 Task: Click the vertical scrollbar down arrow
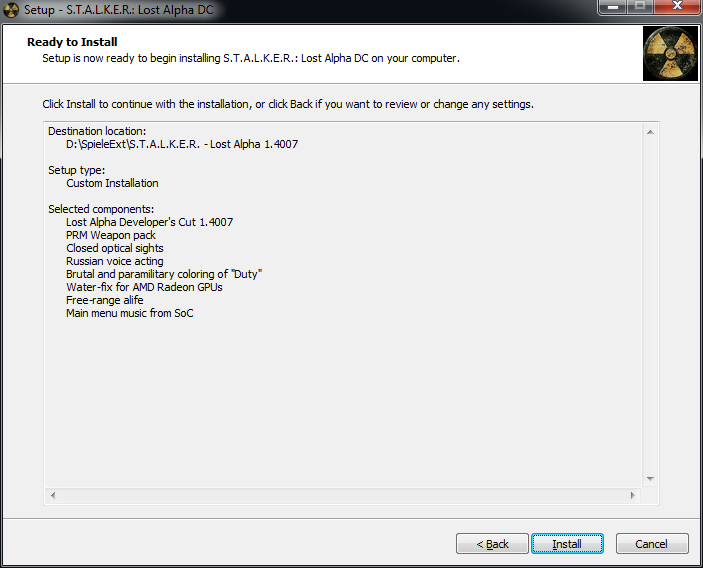(650, 478)
